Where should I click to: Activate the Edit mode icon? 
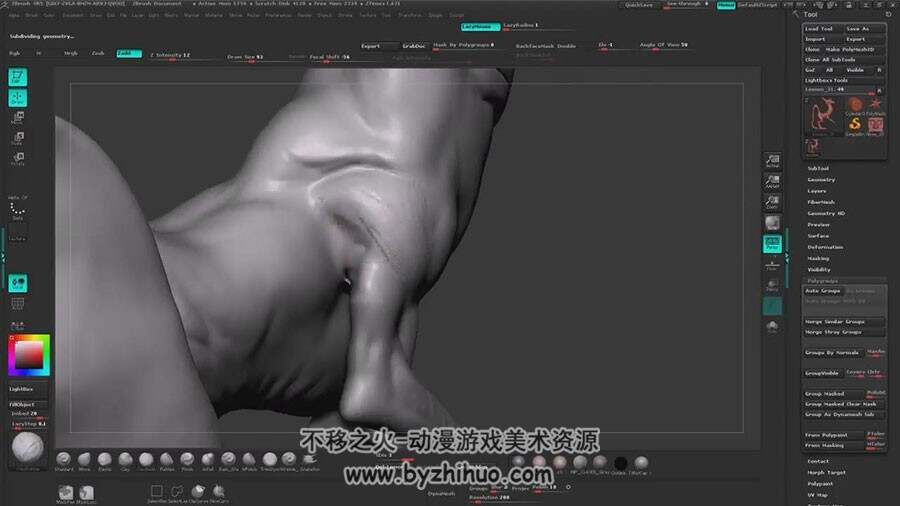pyautogui.click(x=17, y=77)
